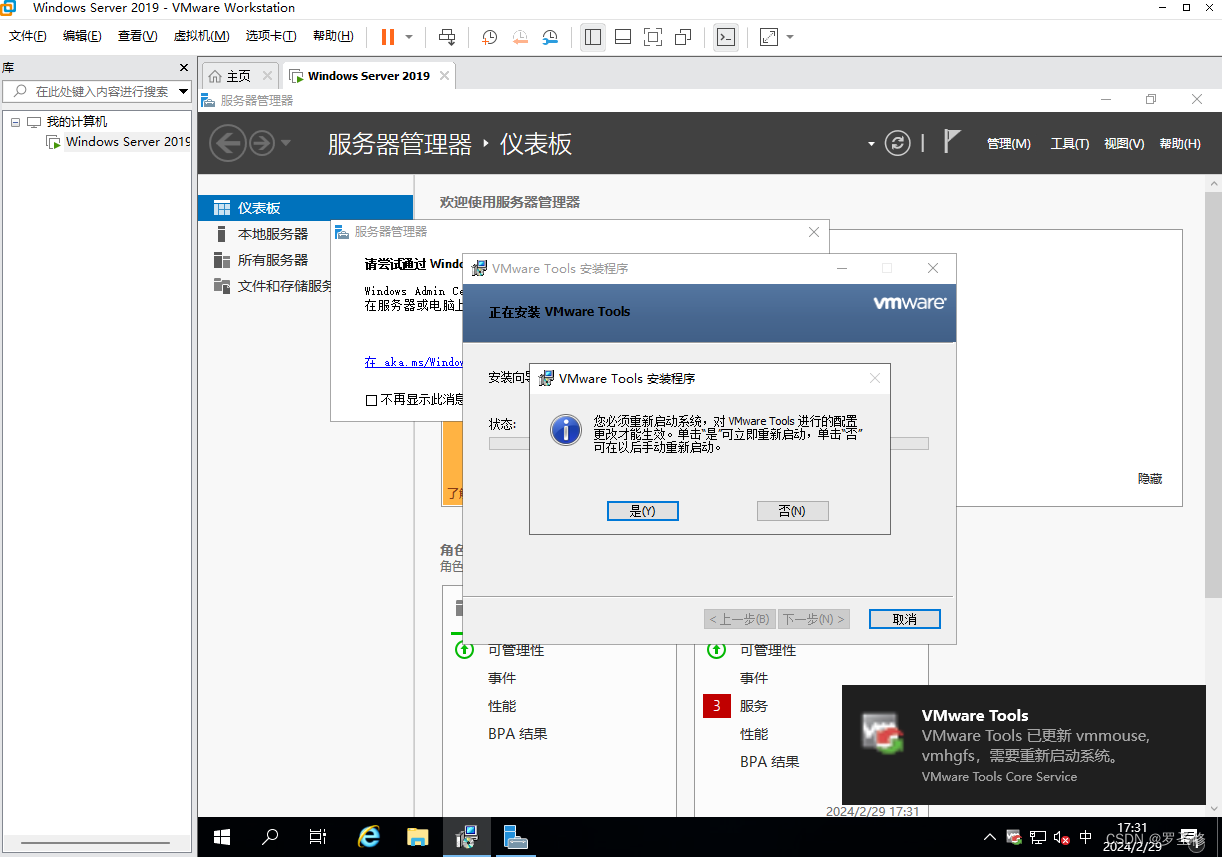The width and height of the screenshot is (1222, 857).
Task: Click the revert snapshot toolbar icon
Action: (520, 37)
